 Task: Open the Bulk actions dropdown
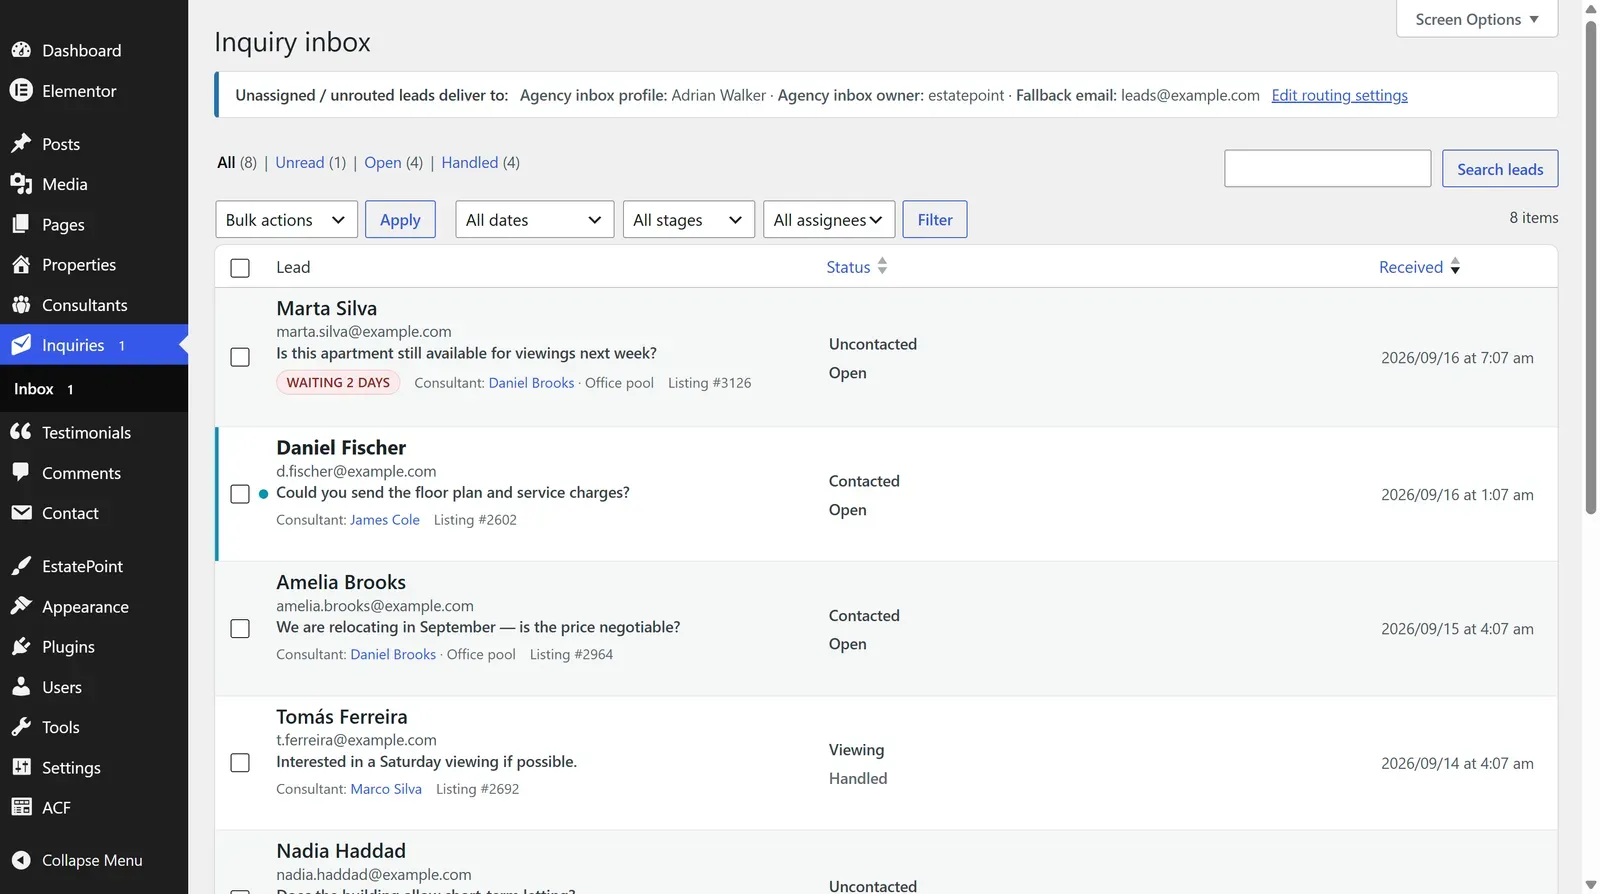(287, 220)
